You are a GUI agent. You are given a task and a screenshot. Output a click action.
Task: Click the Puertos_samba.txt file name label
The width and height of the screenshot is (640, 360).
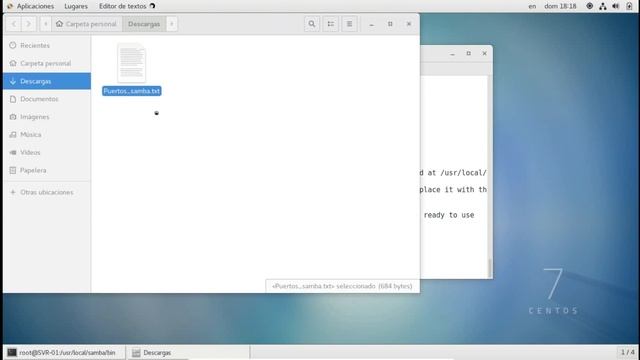pyautogui.click(x=131, y=91)
